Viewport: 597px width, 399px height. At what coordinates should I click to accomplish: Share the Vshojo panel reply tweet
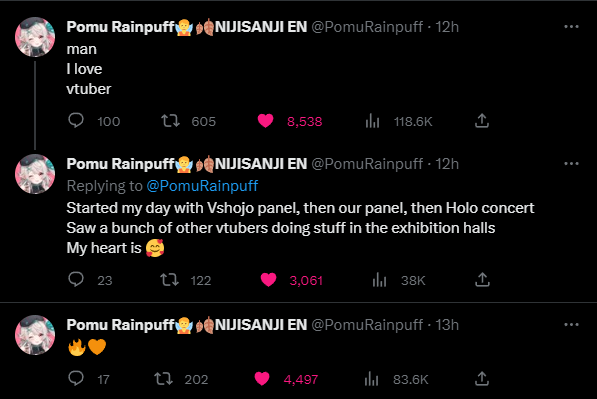click(x=482, y=279)
